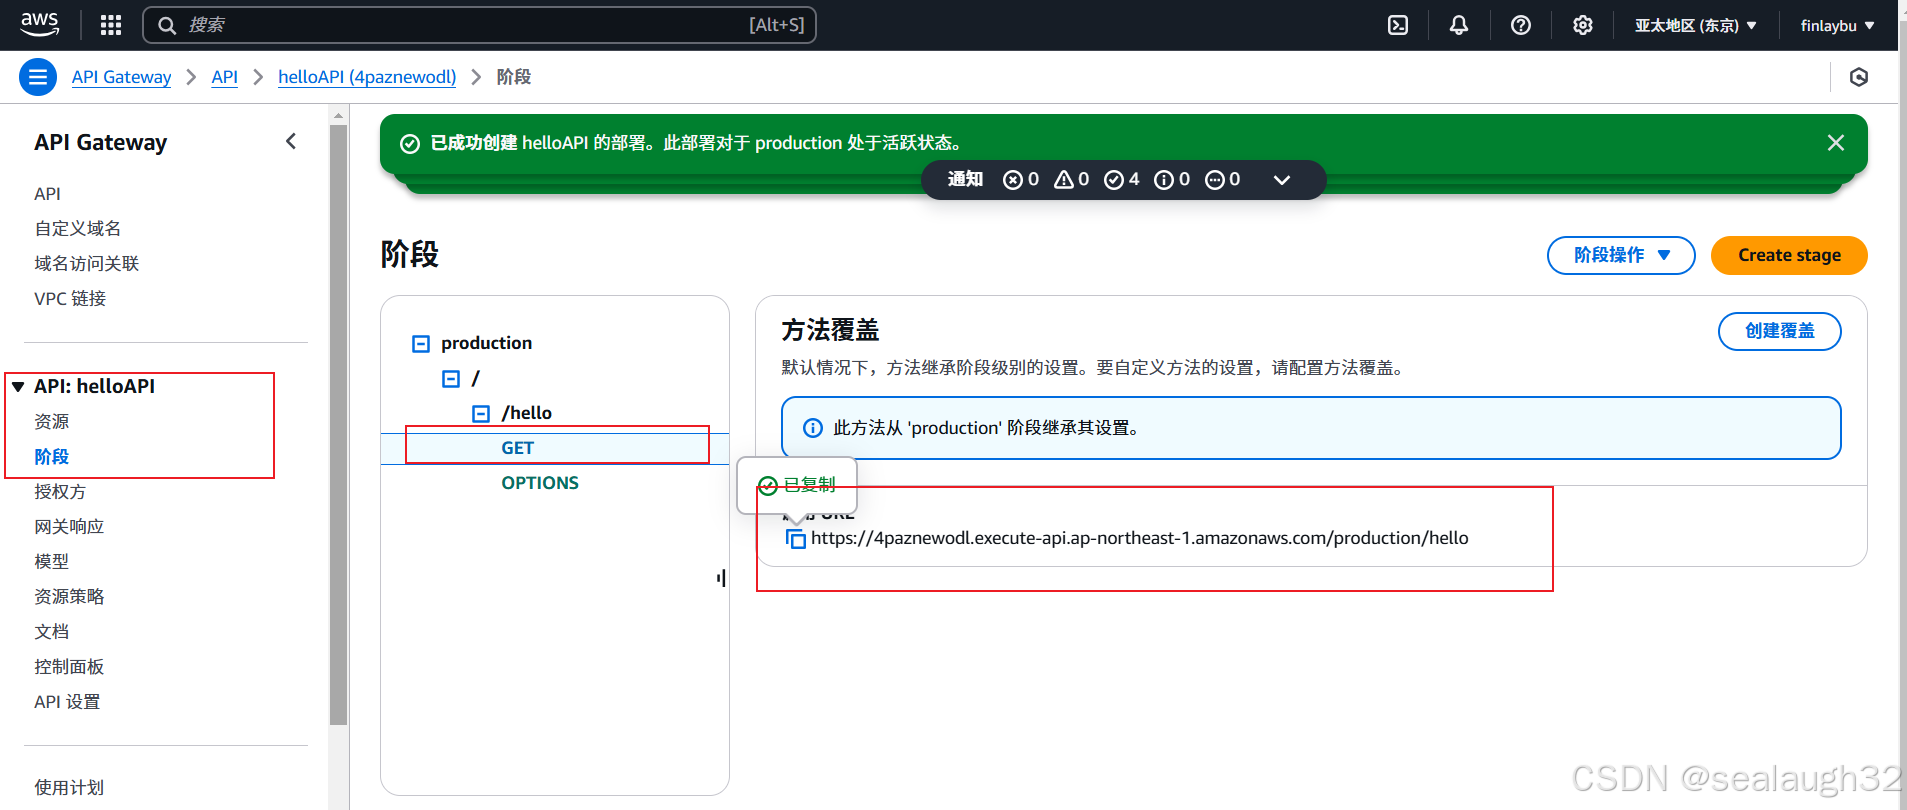Open the hexagon panel icon at top right

pyautogui.click(x=1859, y=77)
